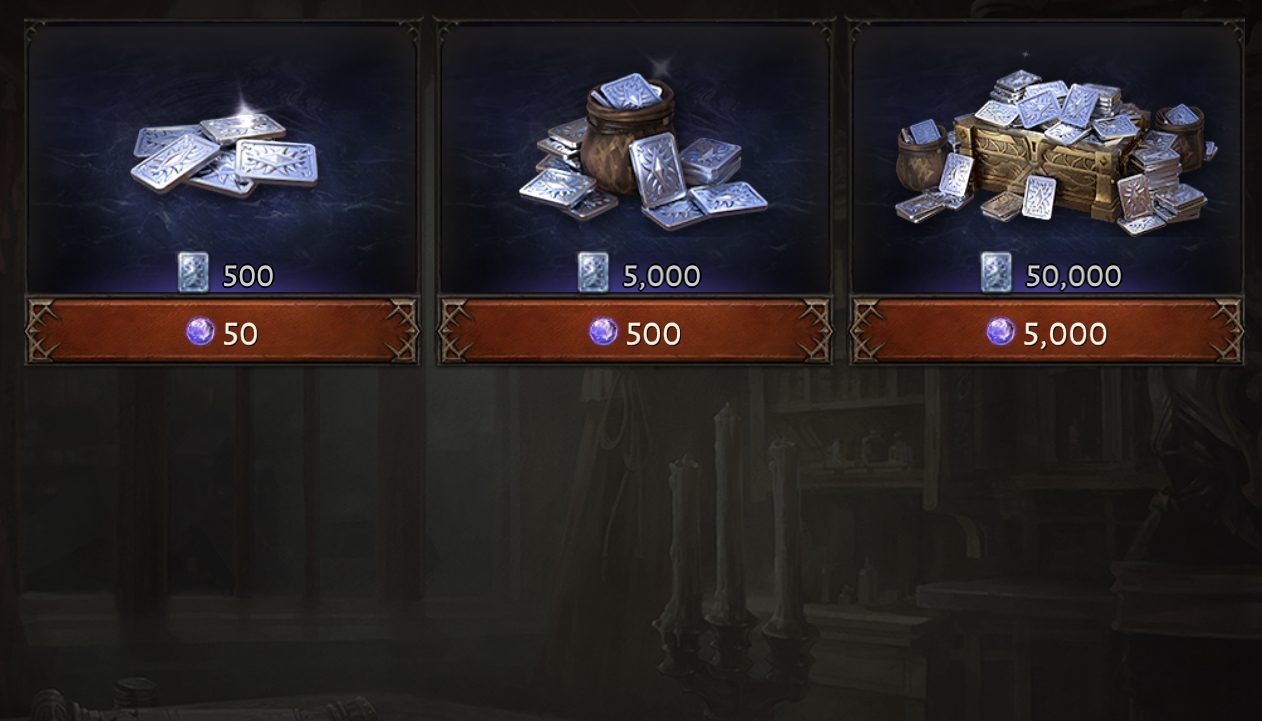Click the purple orb icon on the 5,000 price button

[x=1001, y=331]
